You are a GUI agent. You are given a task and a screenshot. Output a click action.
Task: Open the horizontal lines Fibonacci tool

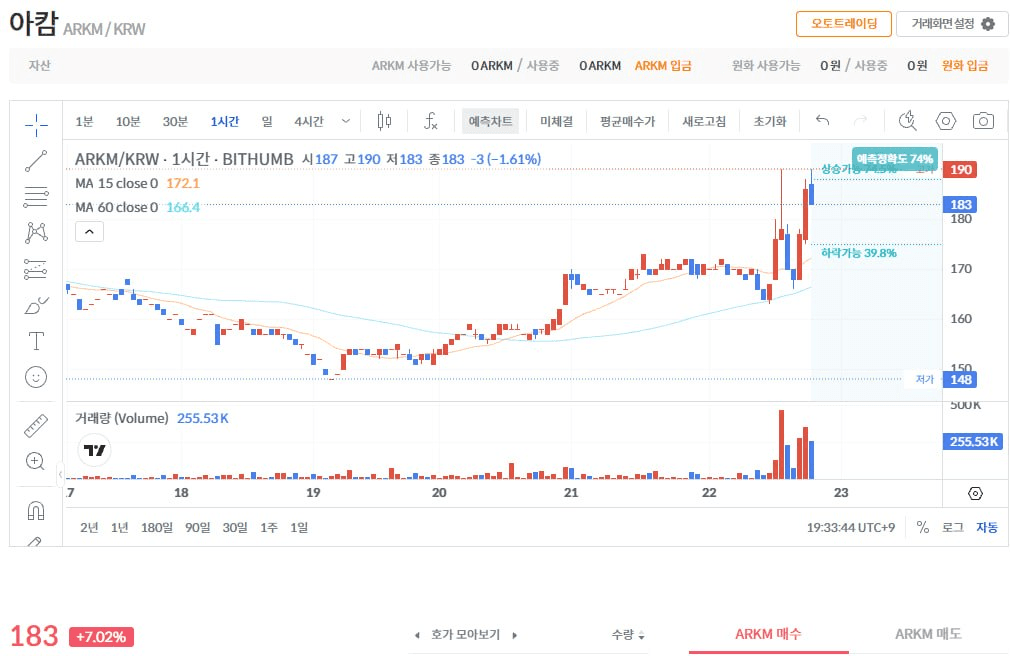[x=36, y=197]
